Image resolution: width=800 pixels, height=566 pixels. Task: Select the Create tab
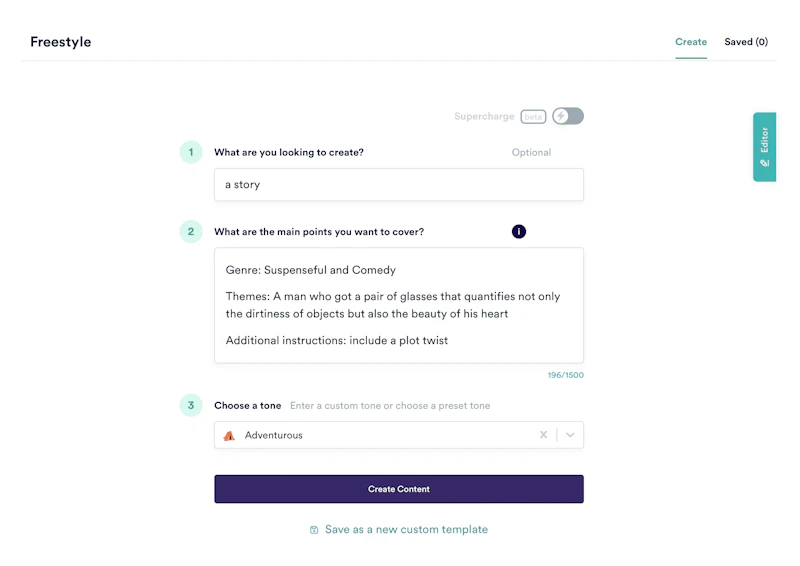(691, 42)
